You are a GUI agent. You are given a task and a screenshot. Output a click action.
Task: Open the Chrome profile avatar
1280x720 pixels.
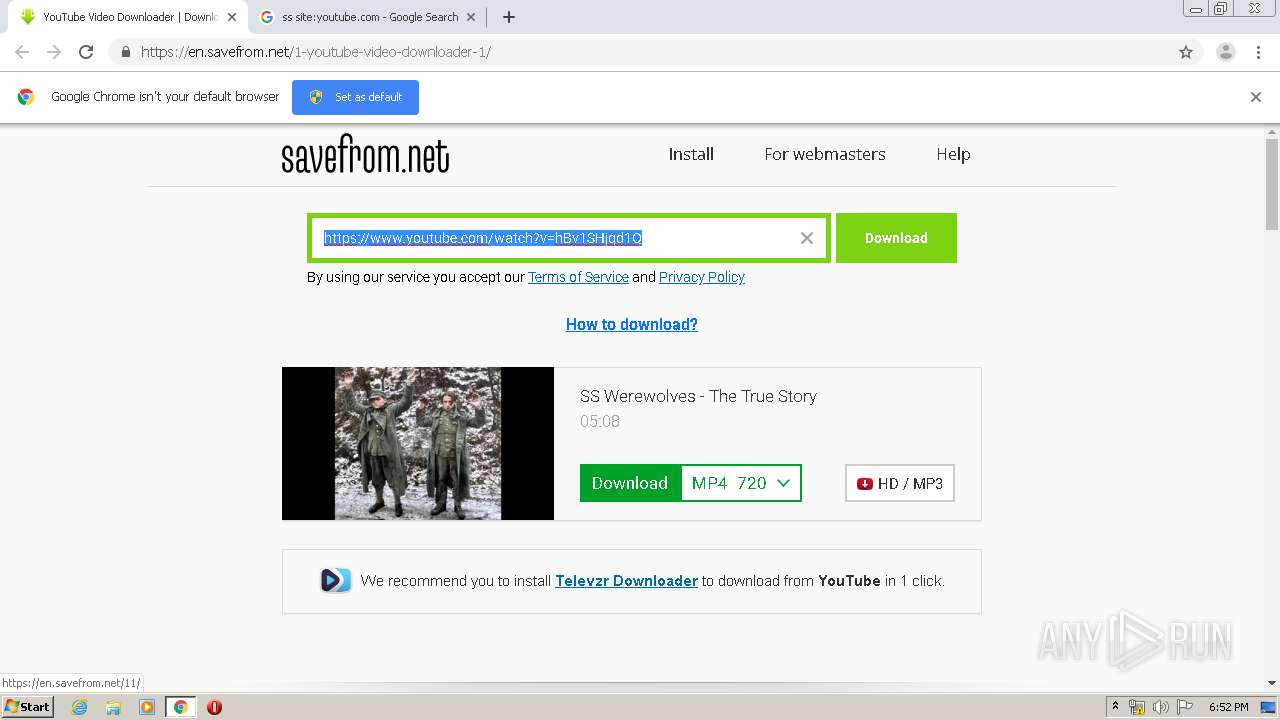pyautogui.click(x=1225, y=52)
